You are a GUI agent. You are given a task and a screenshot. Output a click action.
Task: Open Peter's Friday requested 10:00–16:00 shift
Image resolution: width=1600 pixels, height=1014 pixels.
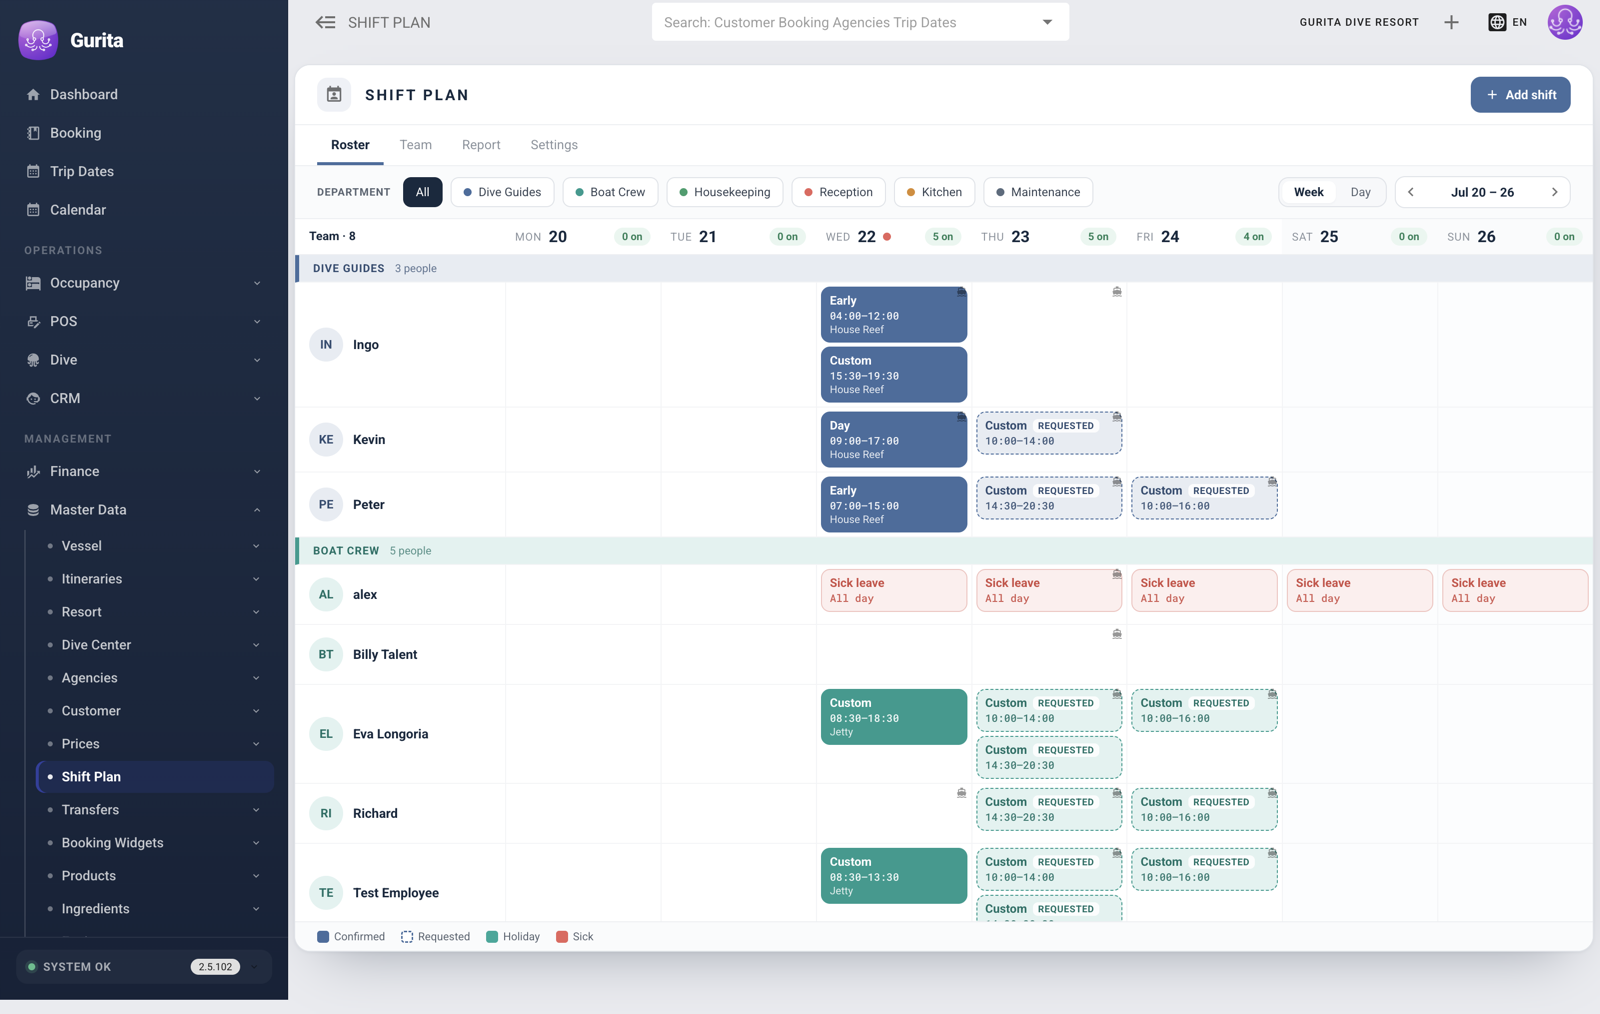[1204, 498]
